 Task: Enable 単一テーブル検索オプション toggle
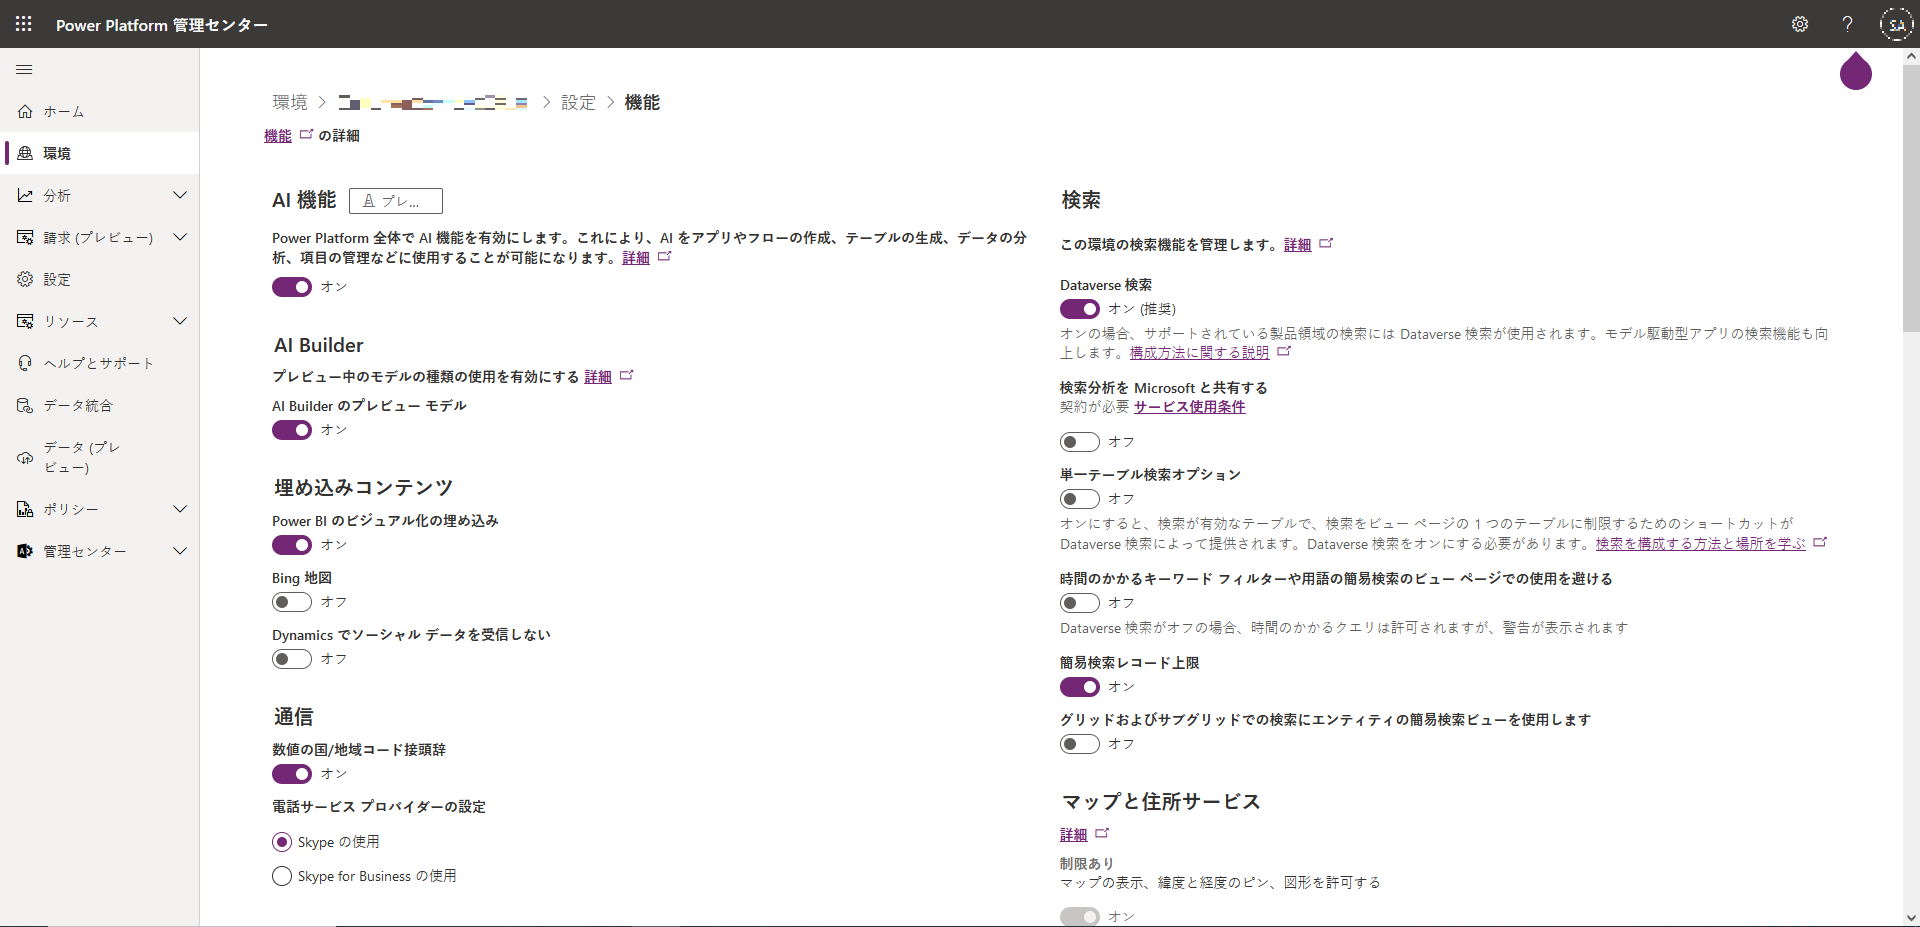[1080, 499]
